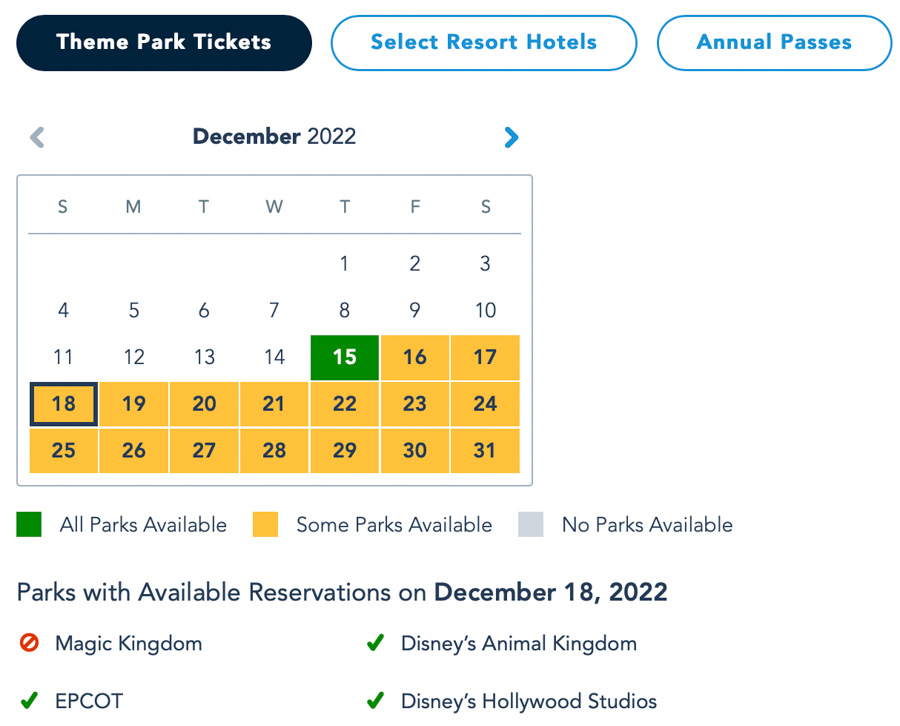
Task: Pick December 25 on the calendar
Action: click(63, 451)
